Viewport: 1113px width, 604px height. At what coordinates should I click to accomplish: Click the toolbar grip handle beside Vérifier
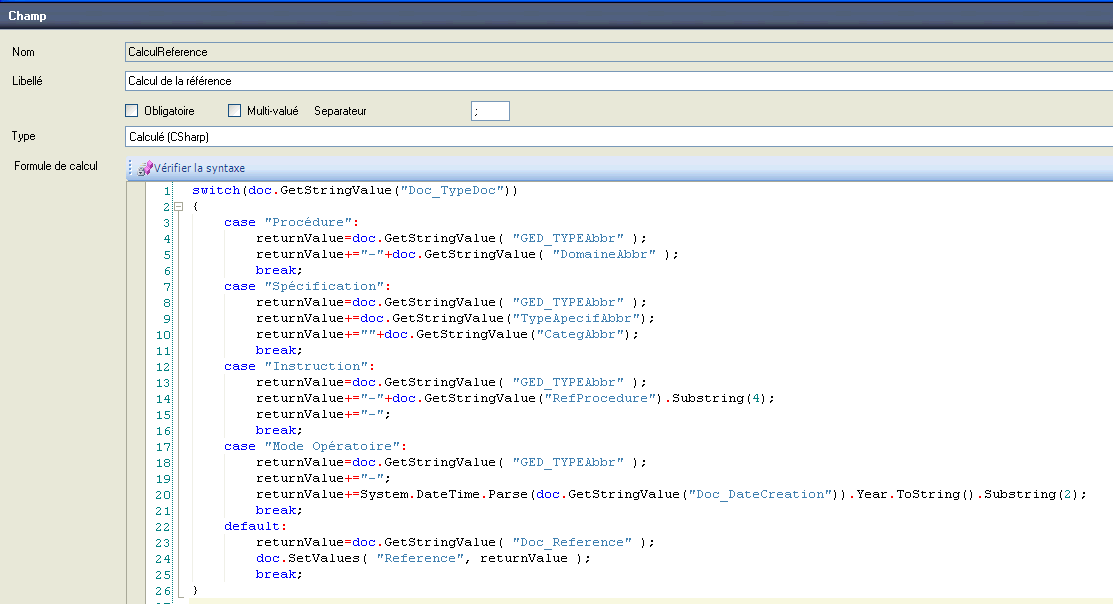coord(130,168)
